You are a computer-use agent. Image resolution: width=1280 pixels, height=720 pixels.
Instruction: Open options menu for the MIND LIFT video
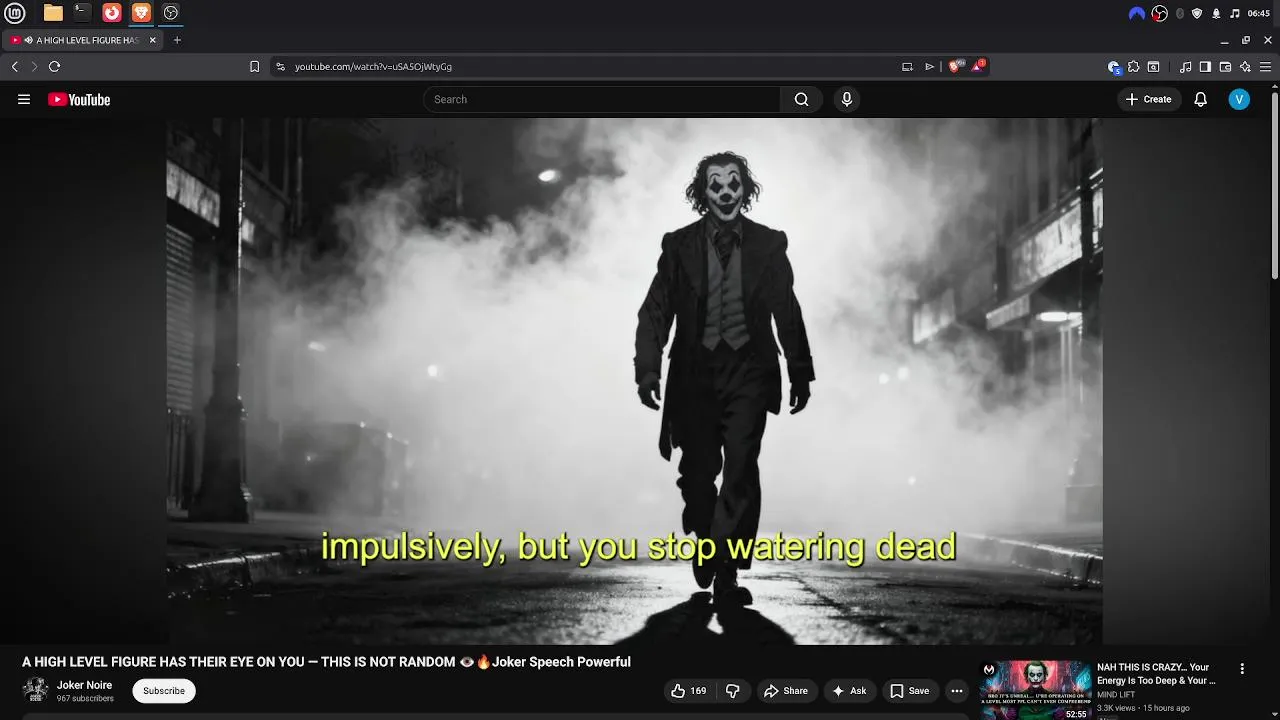(x=1242, y=669)
